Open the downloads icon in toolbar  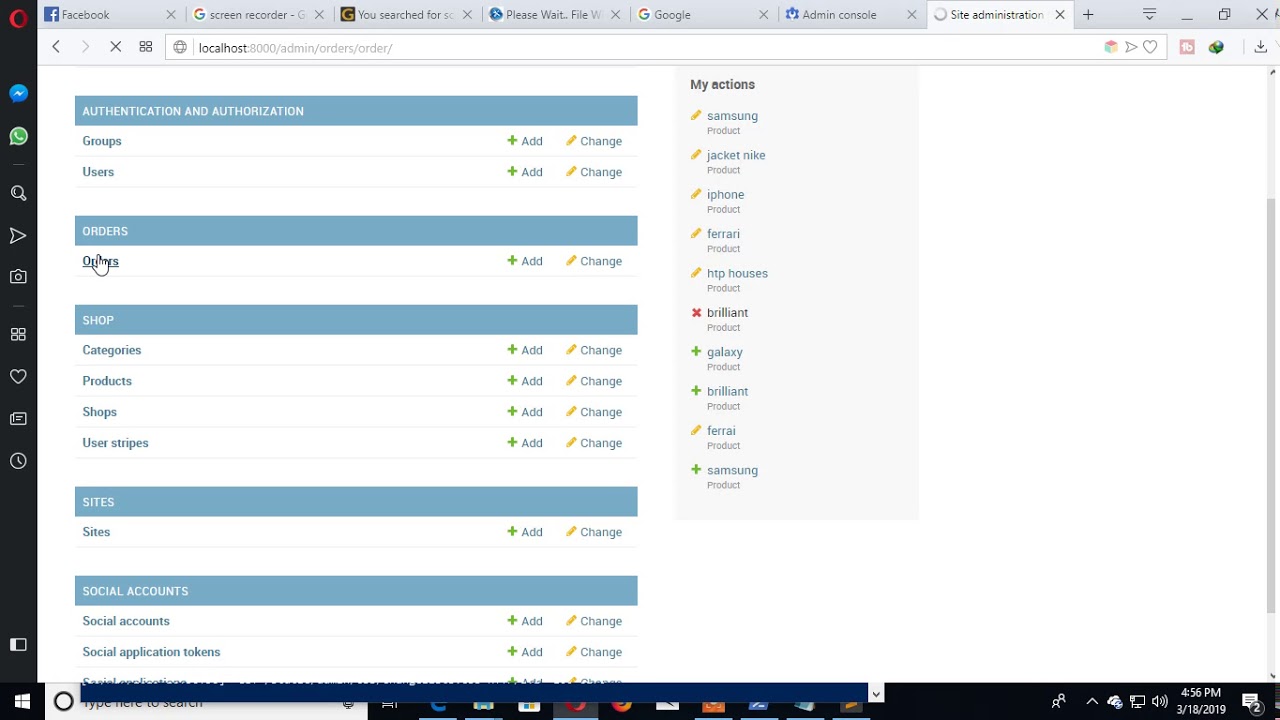coord(1260,47)
